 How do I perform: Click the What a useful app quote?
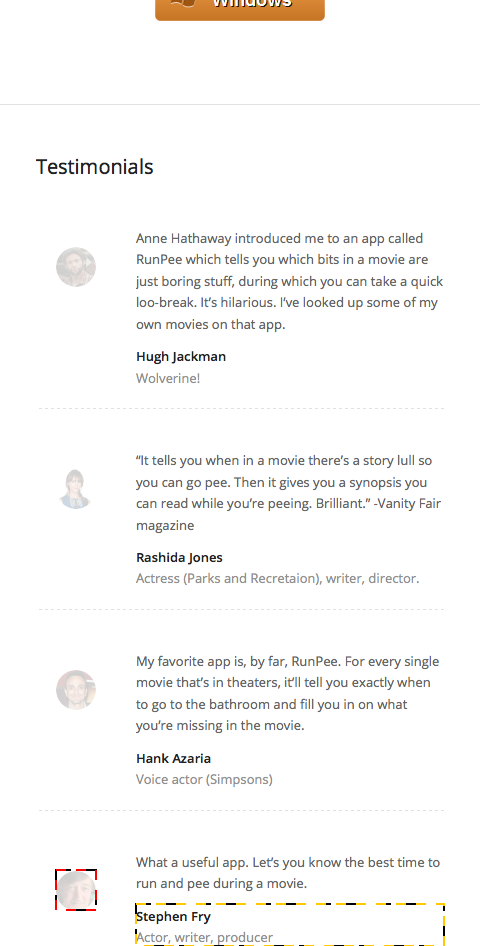[288, 873]
